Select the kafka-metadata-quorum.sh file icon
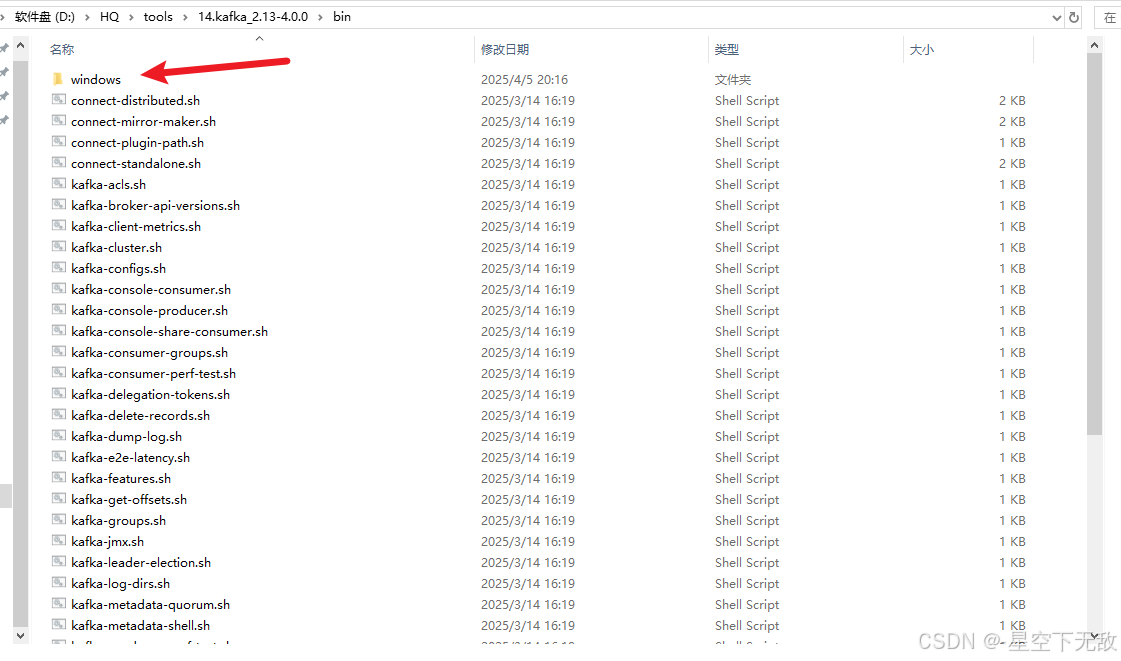Image resolution: width=1121 pixels, height=661 pixels. click(x=59, y=605)
